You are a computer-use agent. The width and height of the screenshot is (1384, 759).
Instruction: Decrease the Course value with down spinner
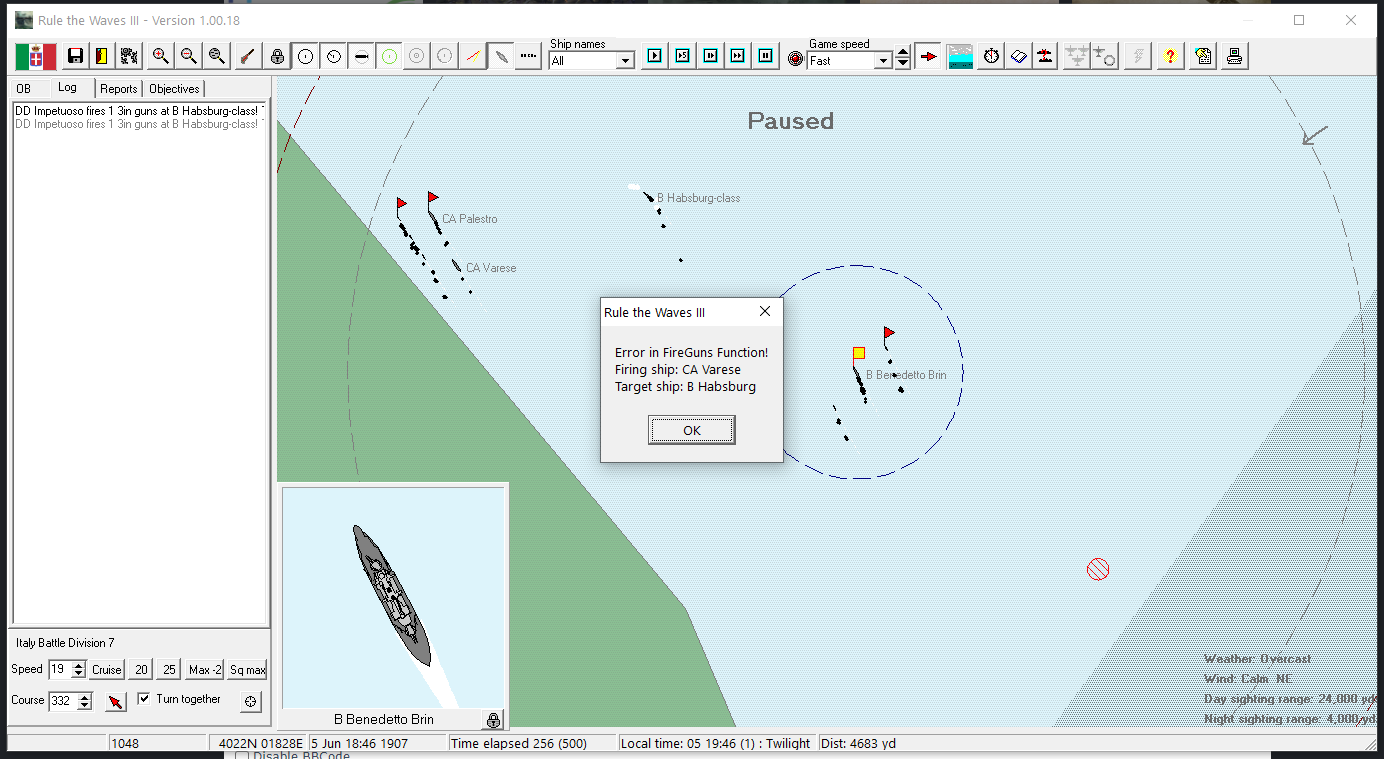[85, 706]
